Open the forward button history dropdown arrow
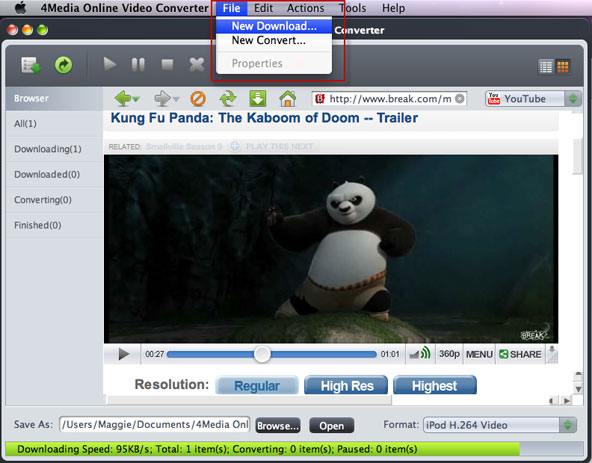The height and width of the screenshot is (463, 592). pos(176,99)
